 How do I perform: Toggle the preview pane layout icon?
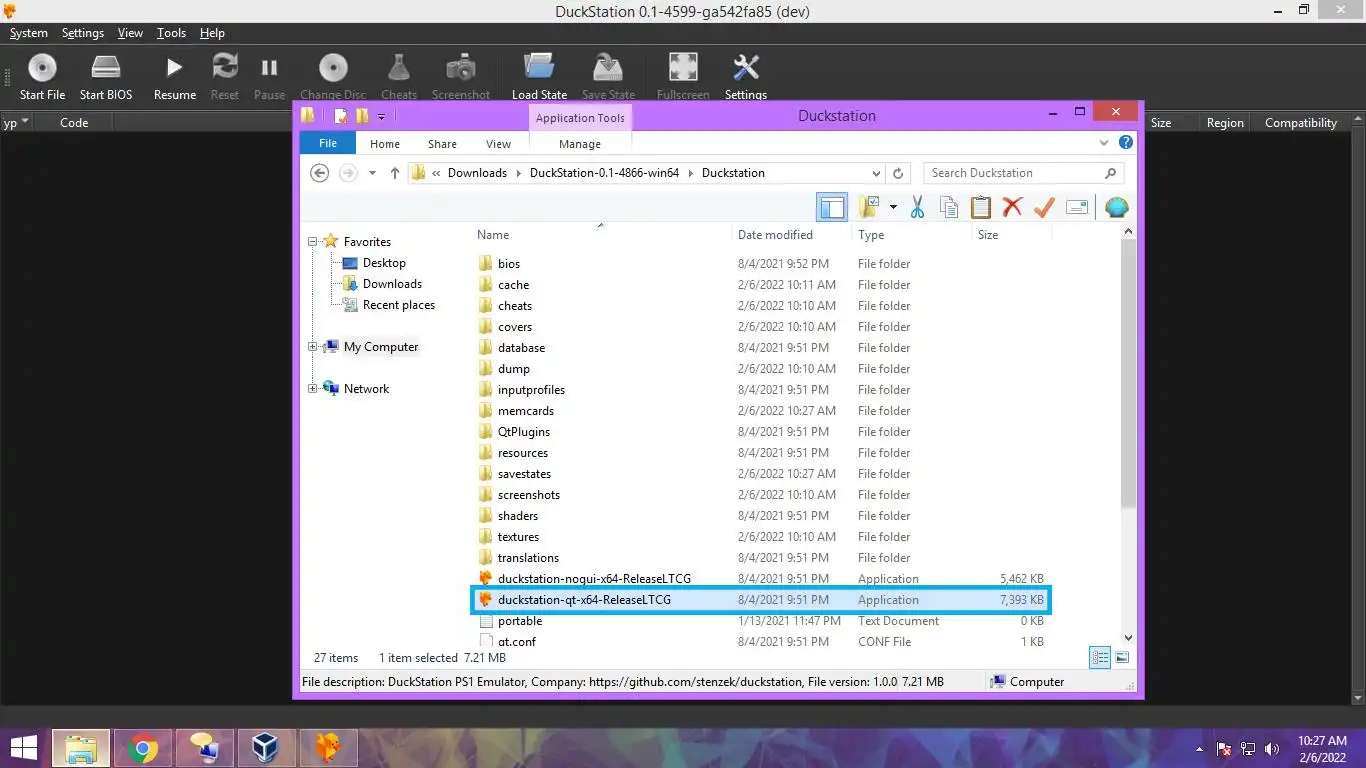tap(832, 207)
